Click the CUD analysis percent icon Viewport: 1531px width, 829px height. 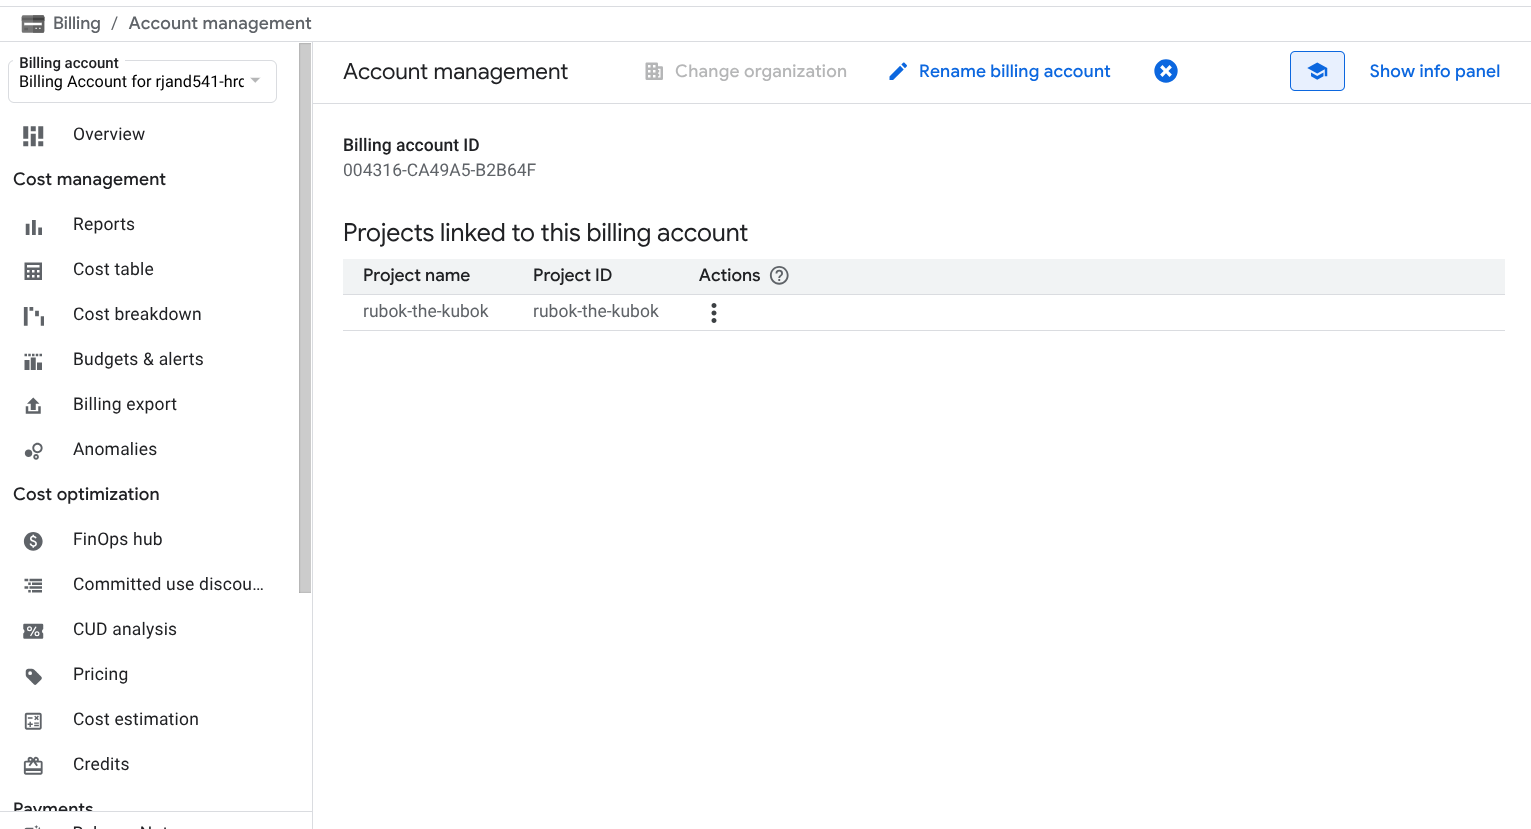pyautogui.click(x=34, y=631)
